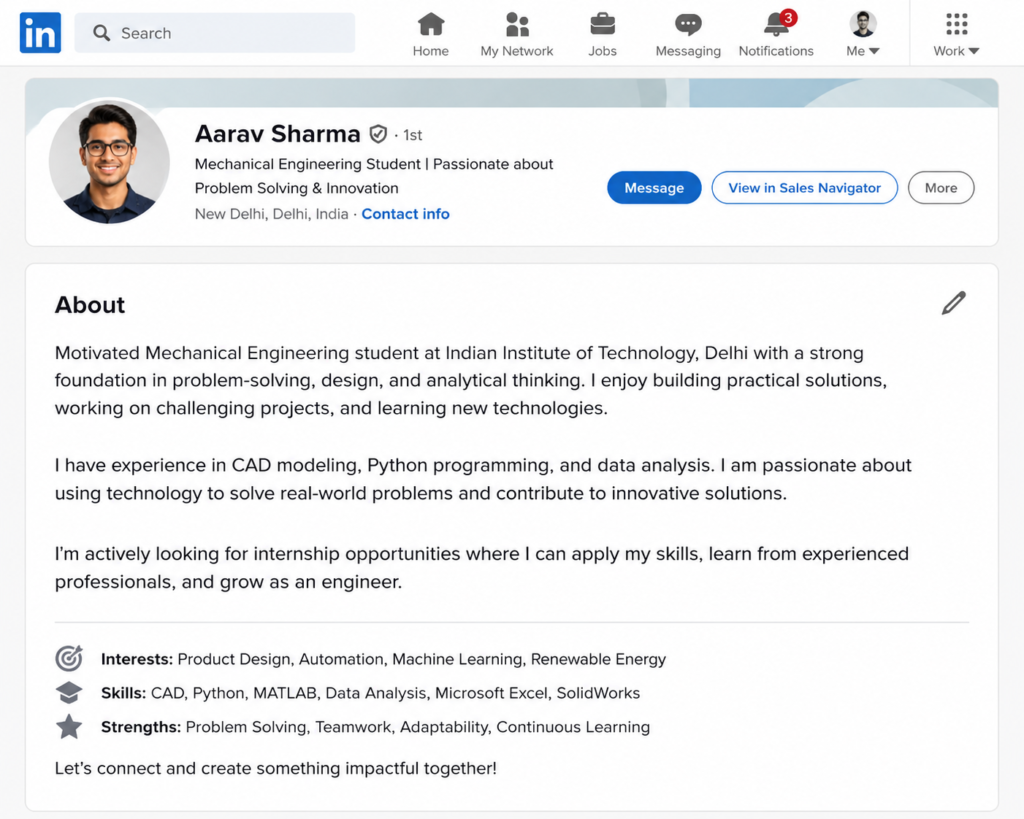Focus the Search input field
1024x819 pixels.
click(x=215, y=33)
